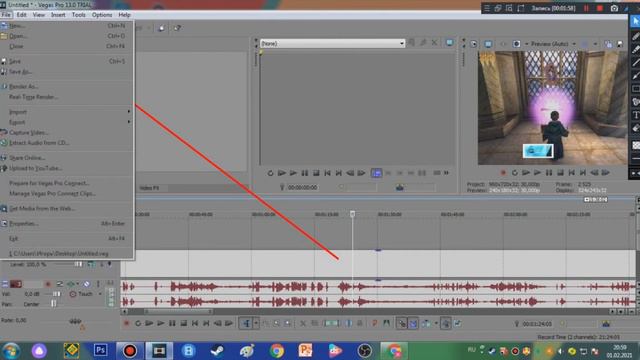Click record button under video preview
Screen dimensions: 640x360
pos(503,173)
